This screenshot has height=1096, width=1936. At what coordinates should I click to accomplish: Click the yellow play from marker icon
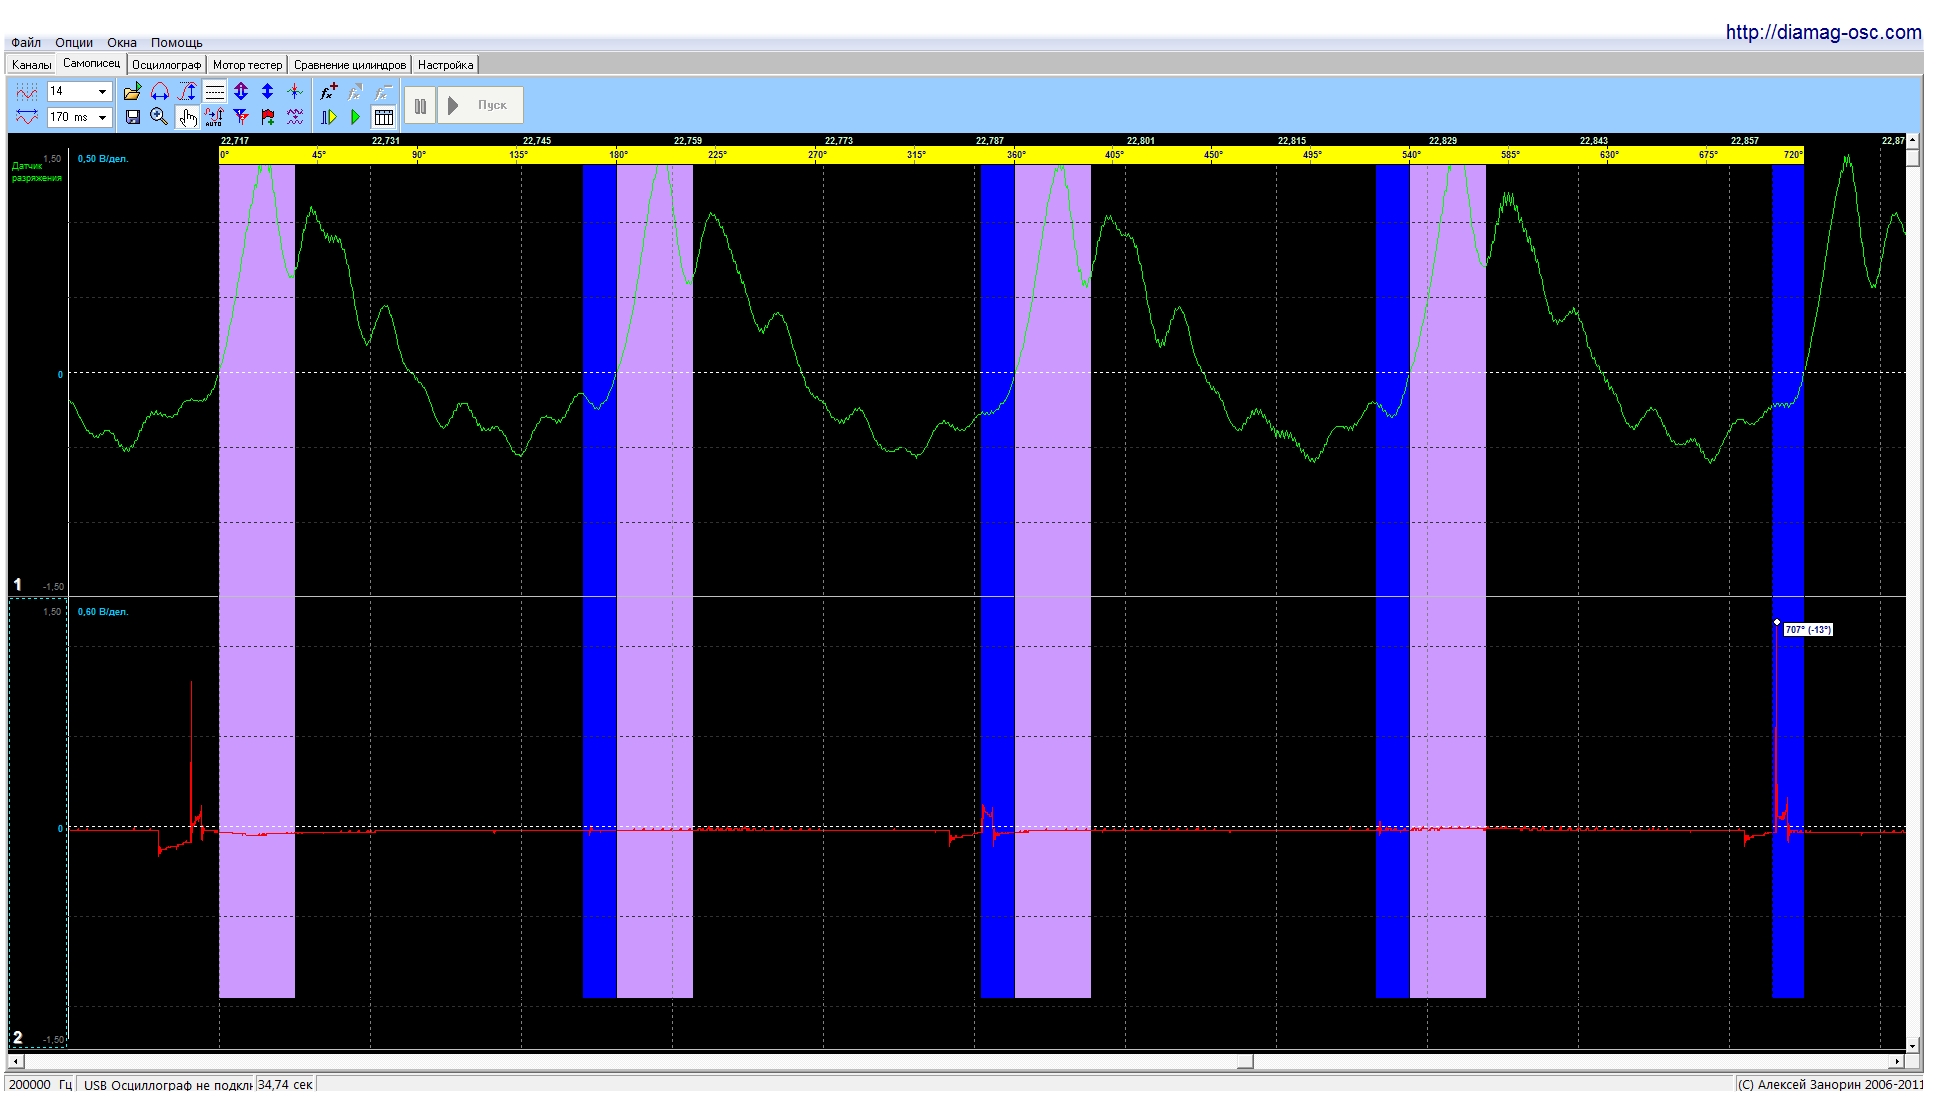pyautogui.click(x=328, y=117)
